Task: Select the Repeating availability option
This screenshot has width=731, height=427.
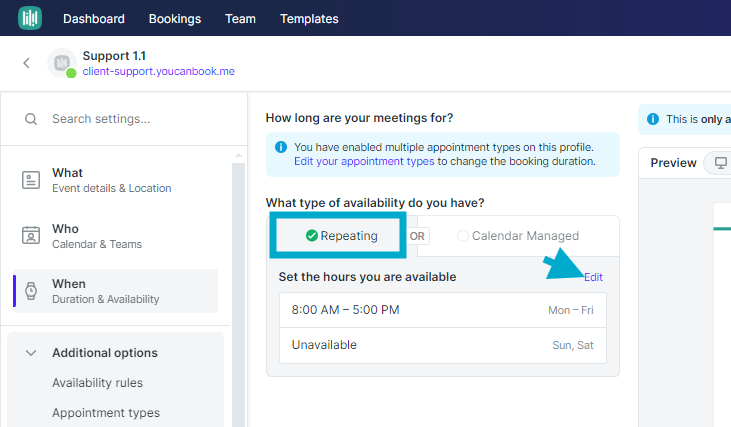Action: 341,236
